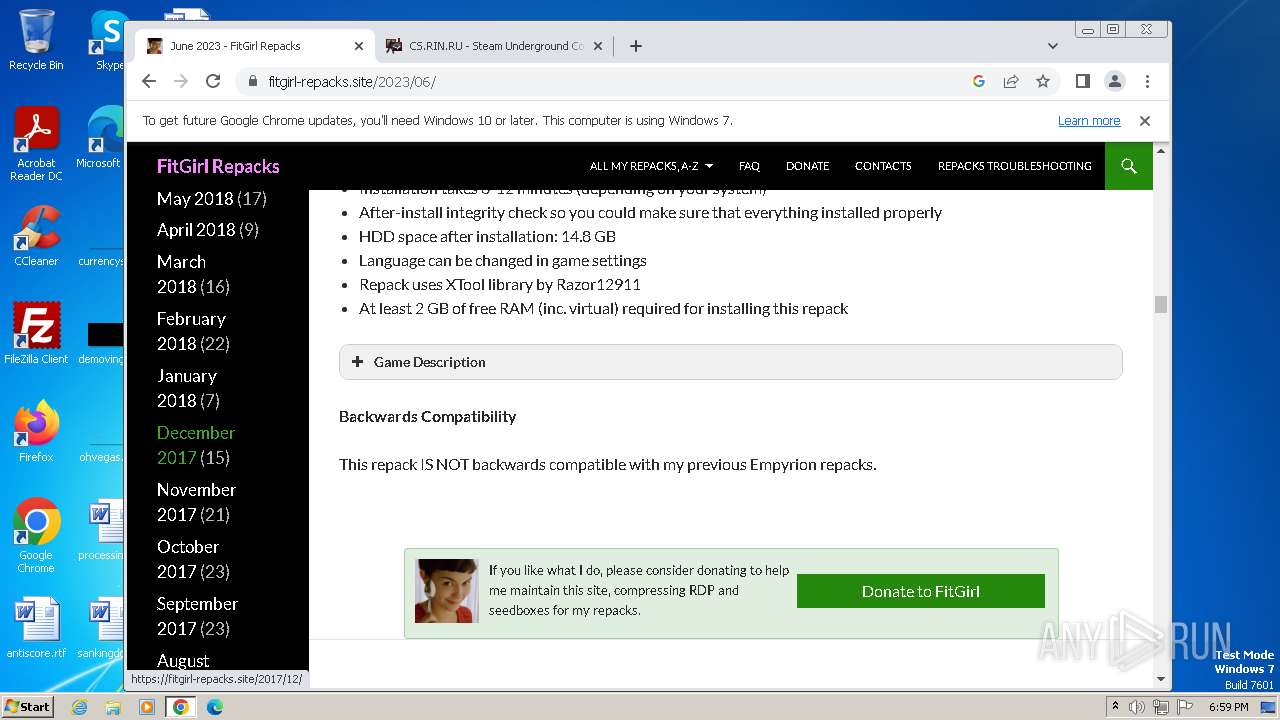
Task: Bookmark this page with the star icon
Action: pos(1043,81)
